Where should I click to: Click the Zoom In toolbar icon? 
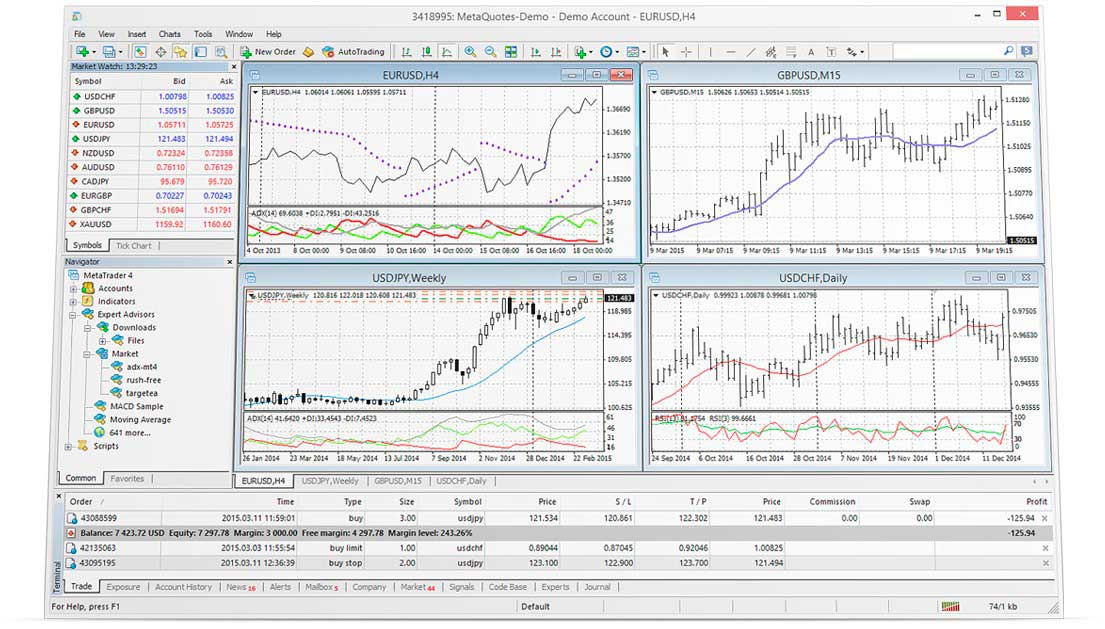(468, 51)
